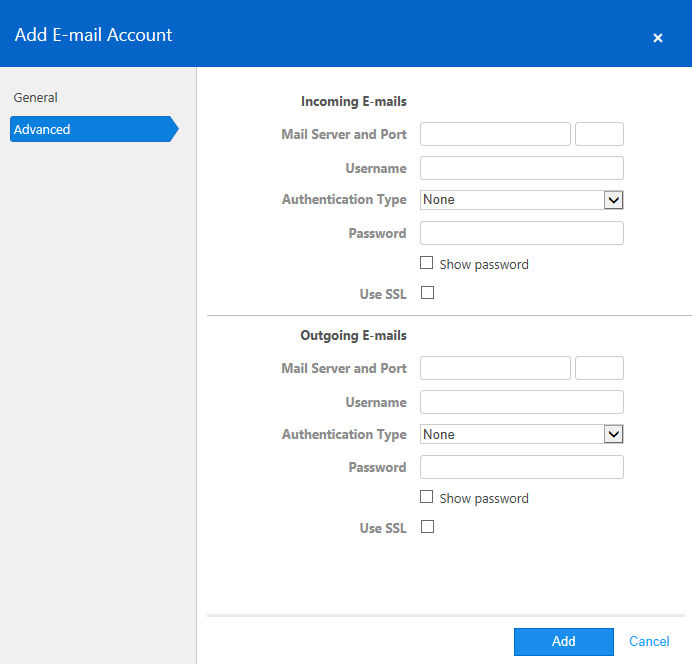Click the outgoing mail server field
Screen dimensions: 692x664
[x=495, y=368]
